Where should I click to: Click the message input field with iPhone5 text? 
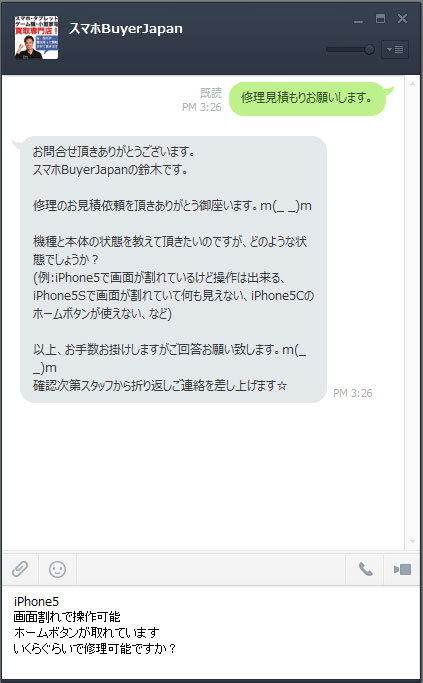coord(211,632)
